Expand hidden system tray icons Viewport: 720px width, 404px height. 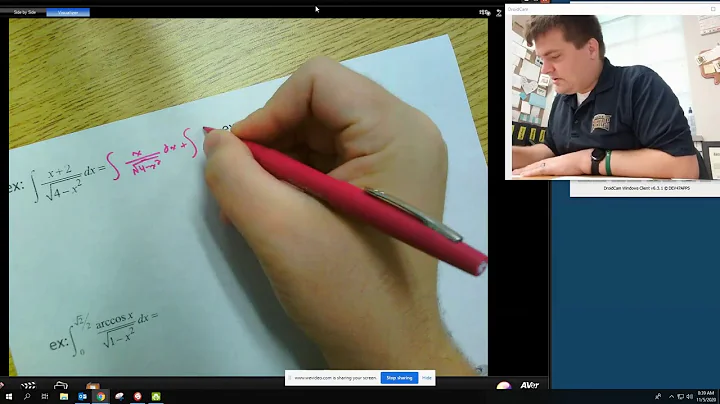point(671,397)
